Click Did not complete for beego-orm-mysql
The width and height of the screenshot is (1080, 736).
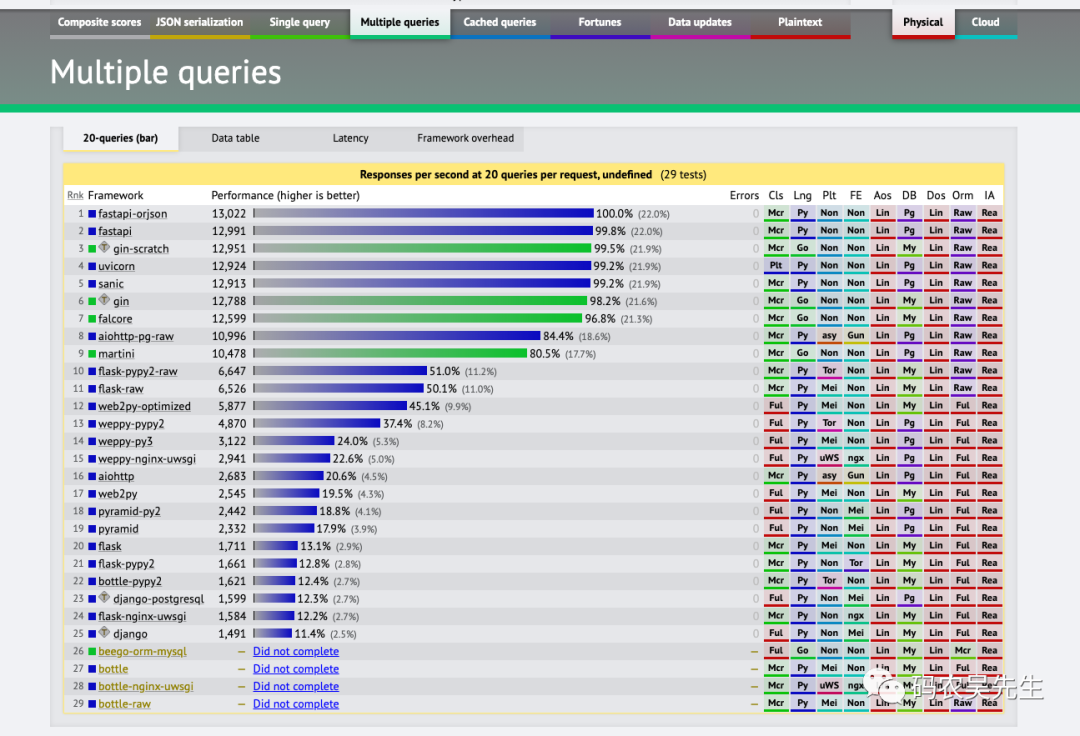click(x=295, y=651)
